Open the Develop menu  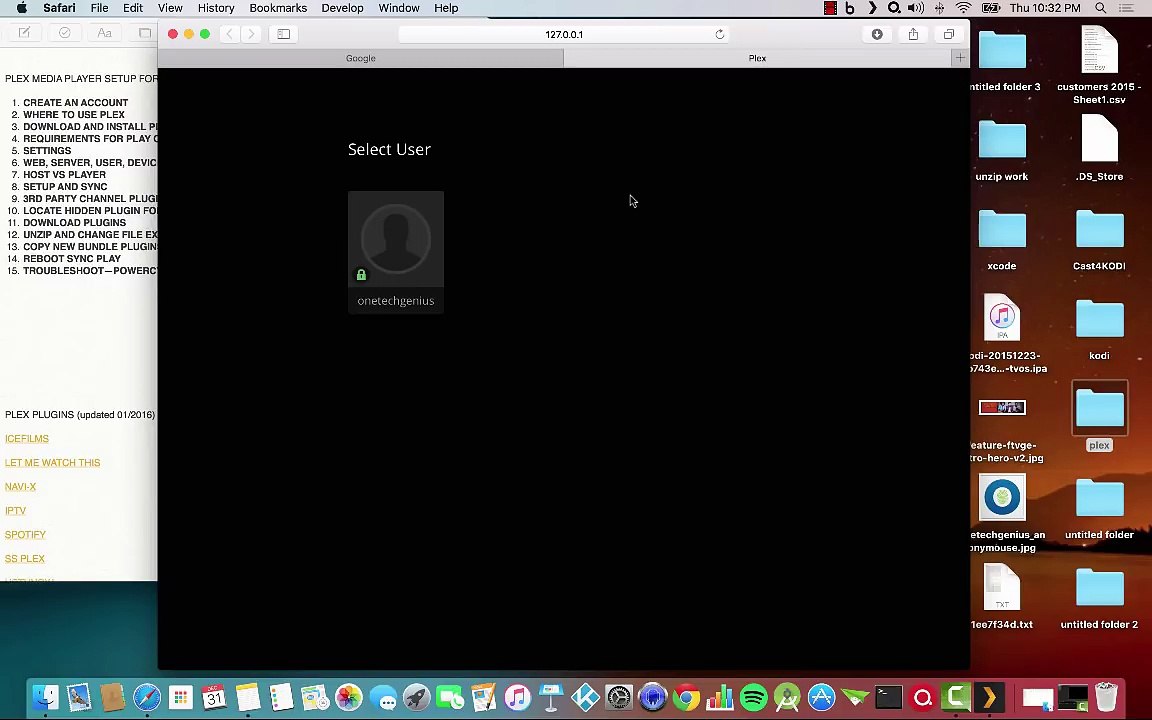(x=342, y=8)
